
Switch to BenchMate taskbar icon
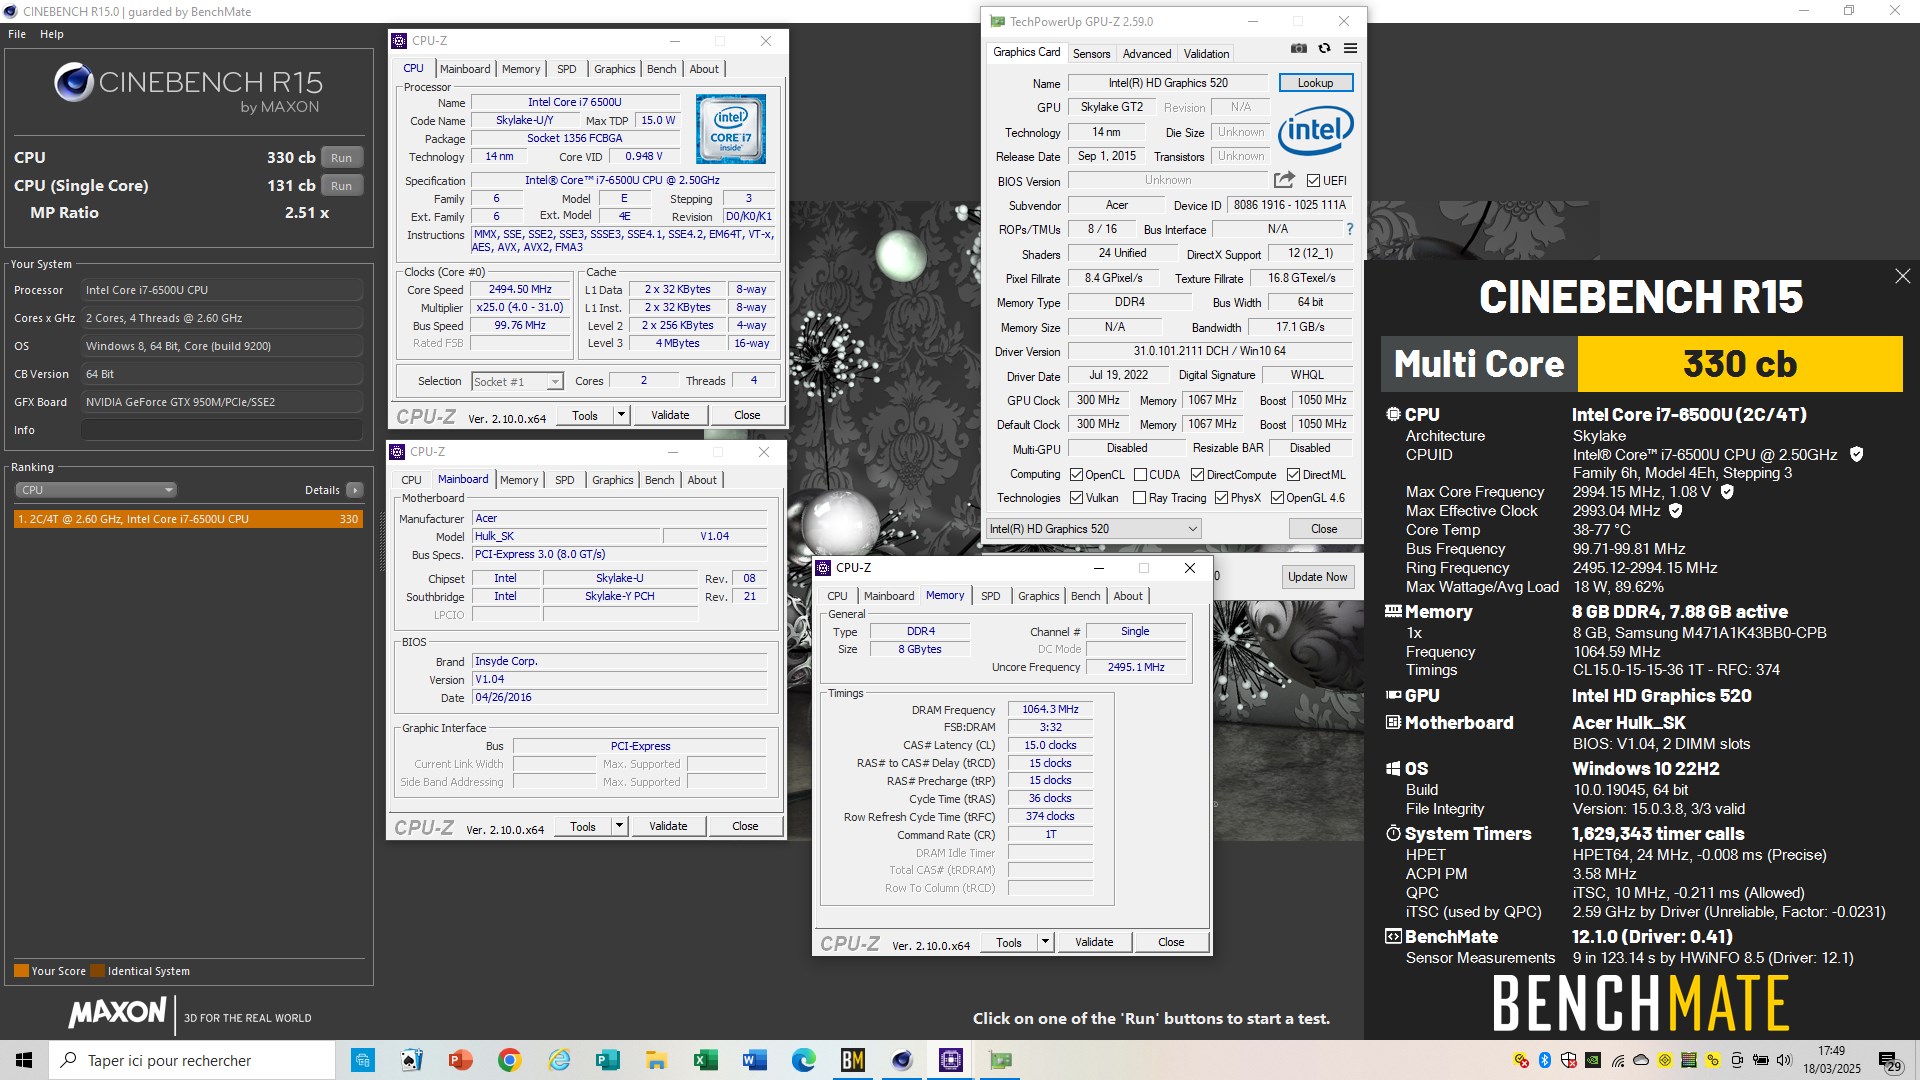(x=852, y=1060)
